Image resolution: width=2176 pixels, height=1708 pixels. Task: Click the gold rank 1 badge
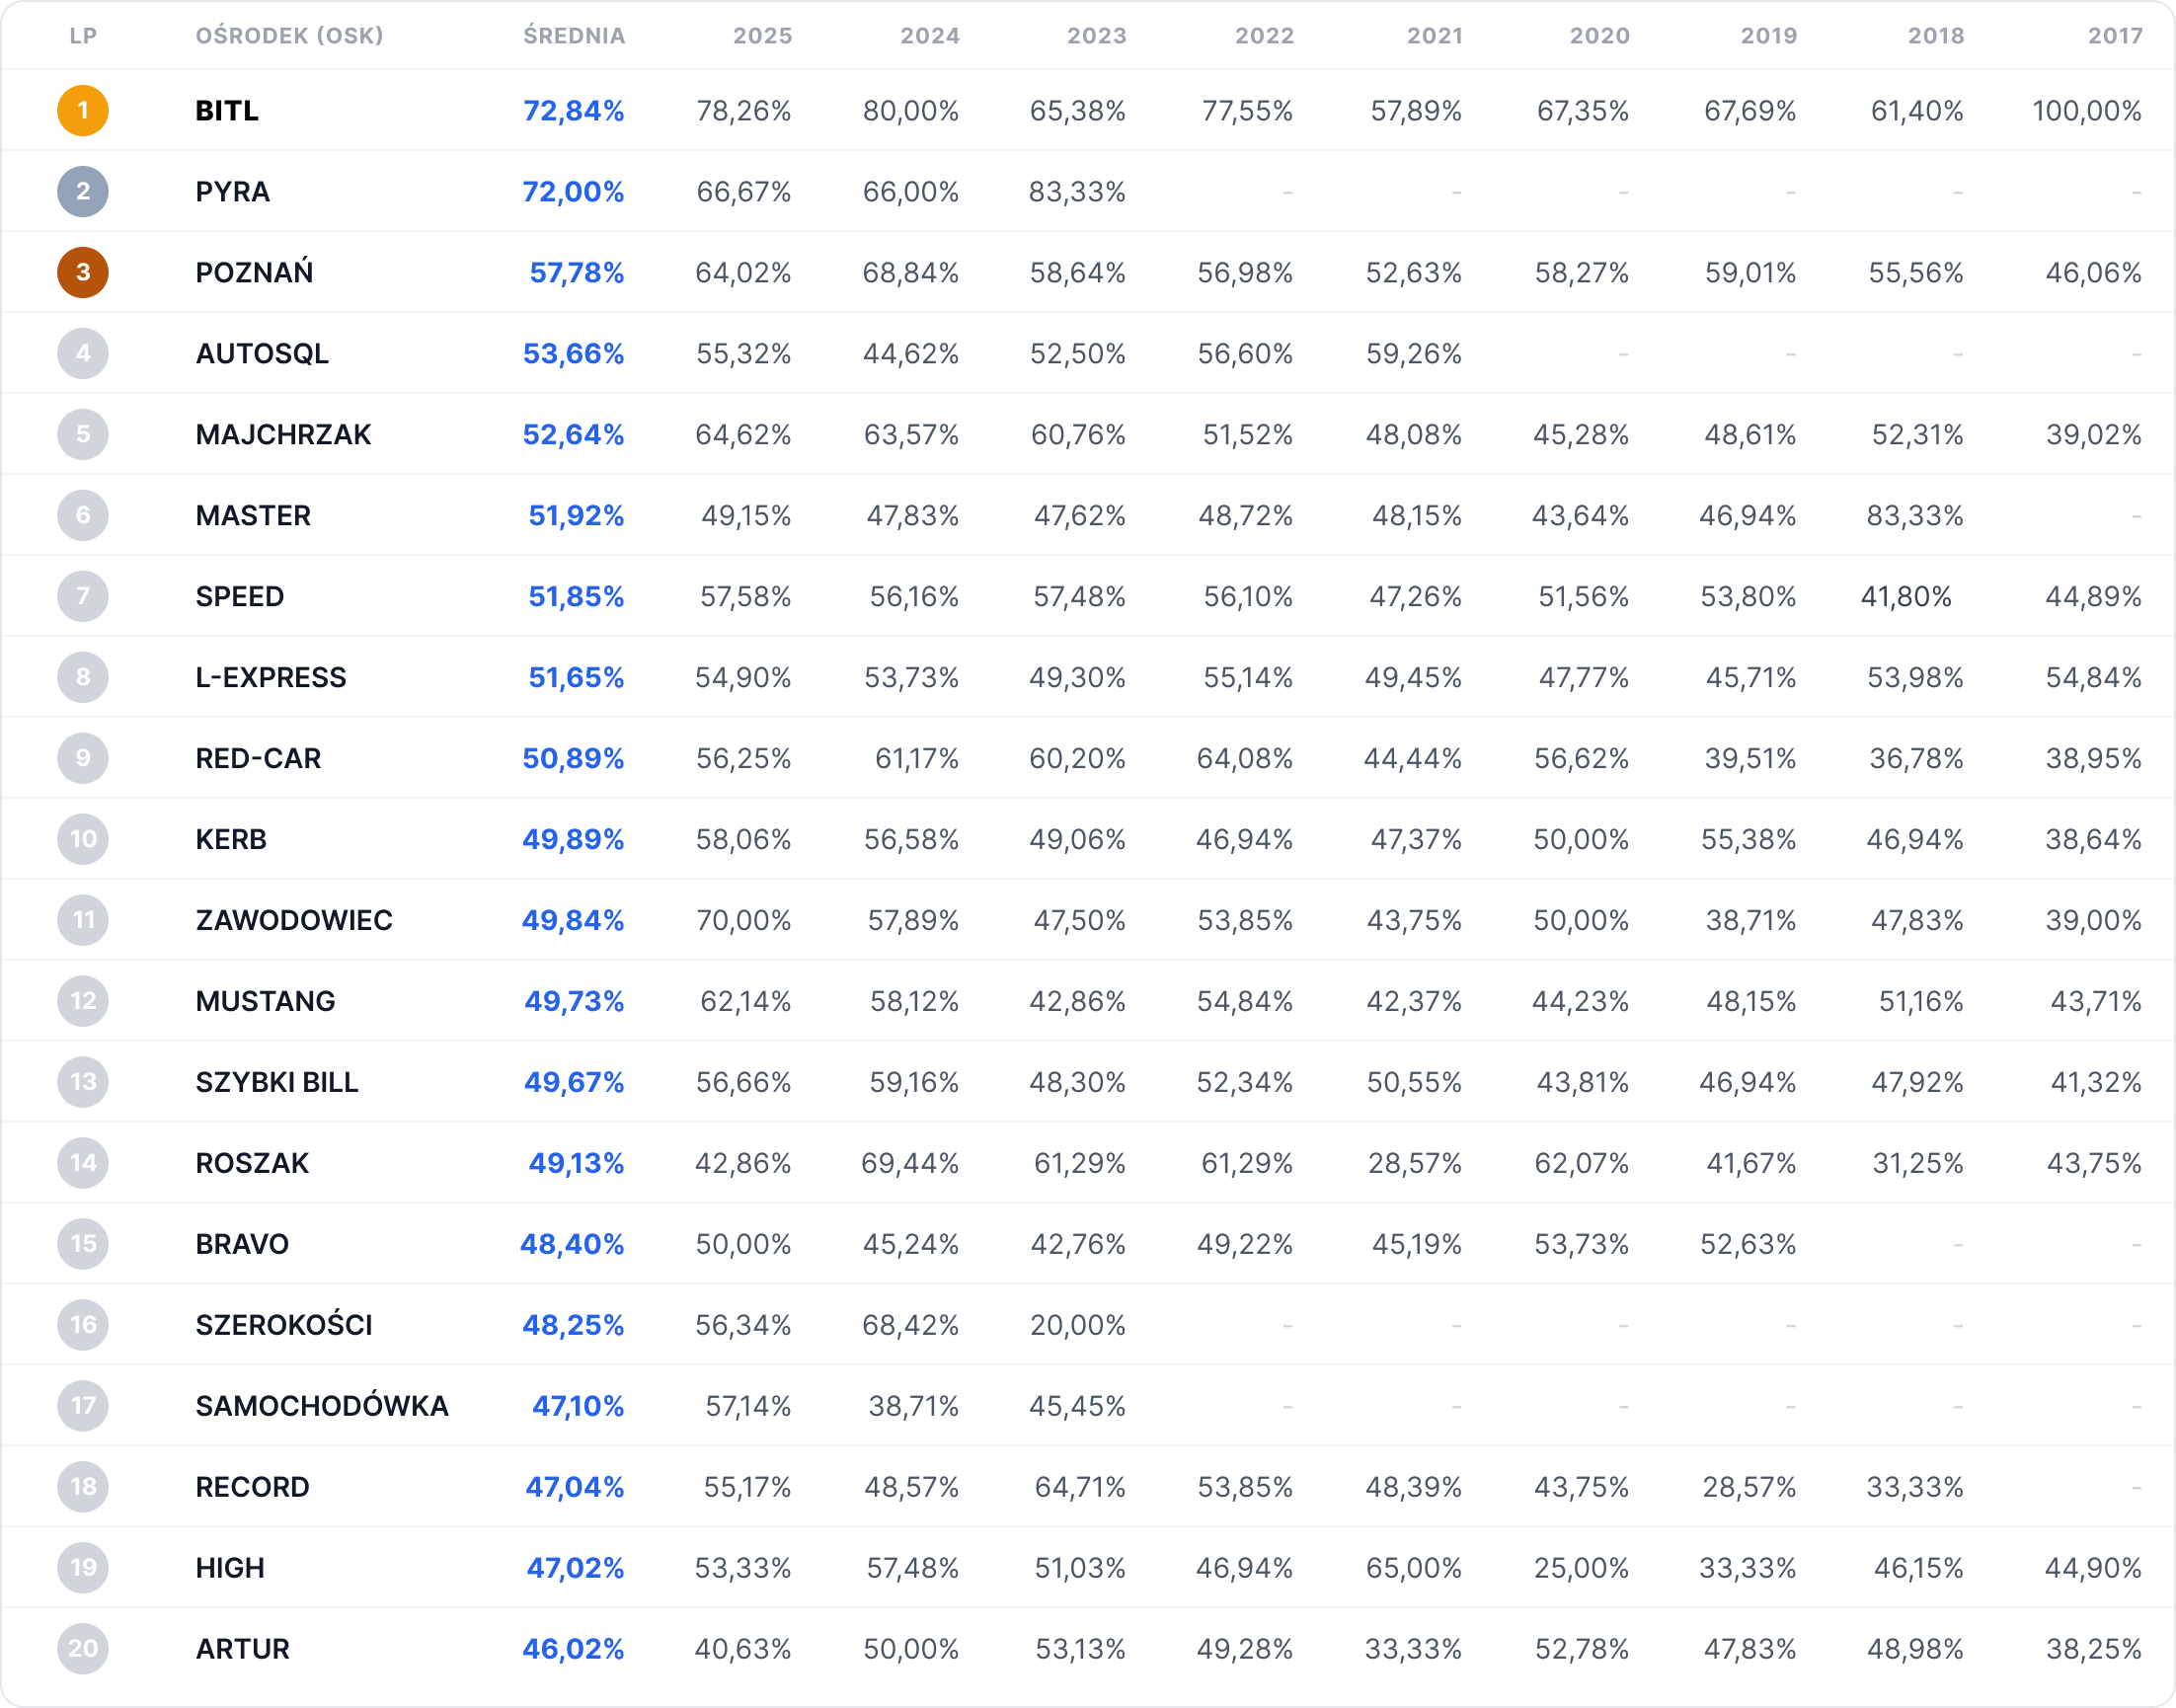(83, 110)
